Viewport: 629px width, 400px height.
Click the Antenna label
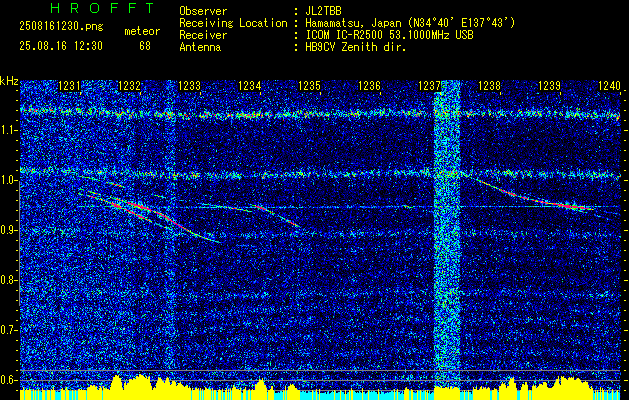pyautogui.click(x=200, y=47)
